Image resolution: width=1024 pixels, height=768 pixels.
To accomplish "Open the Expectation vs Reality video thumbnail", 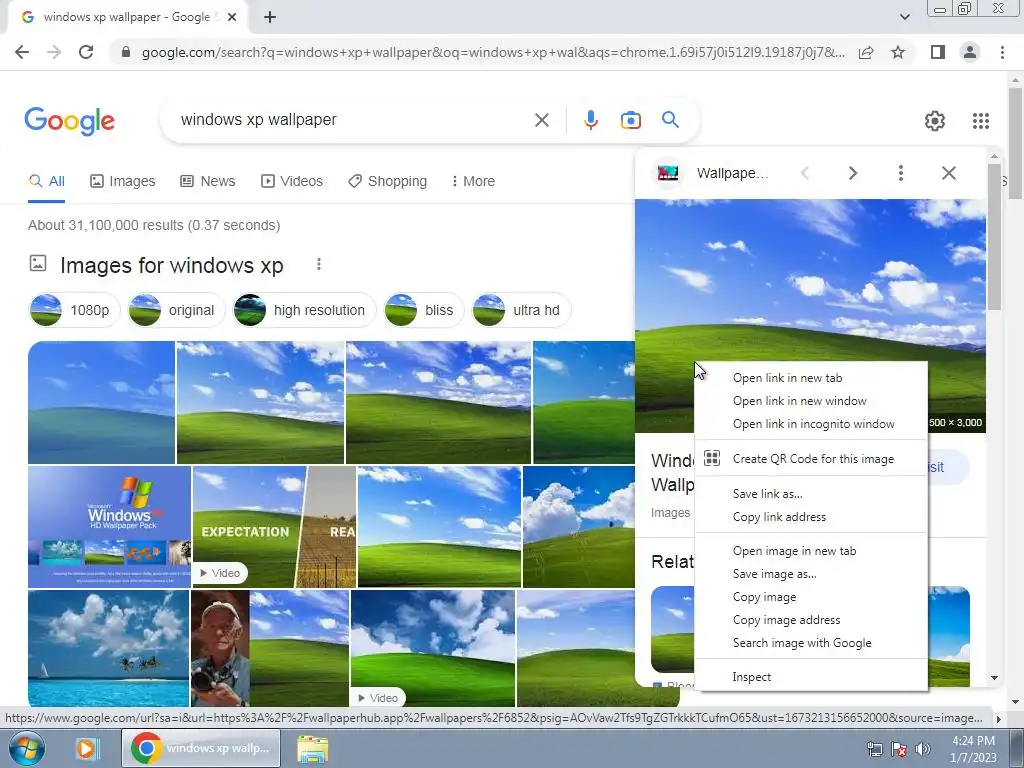I will (274, 526).
